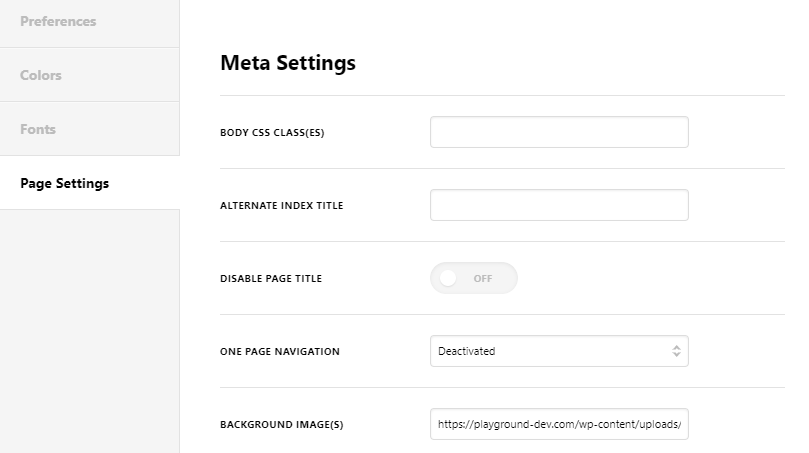Click the Meta Settings heading
This screenshot has height=453, width=809.
[x=288, y=63]
